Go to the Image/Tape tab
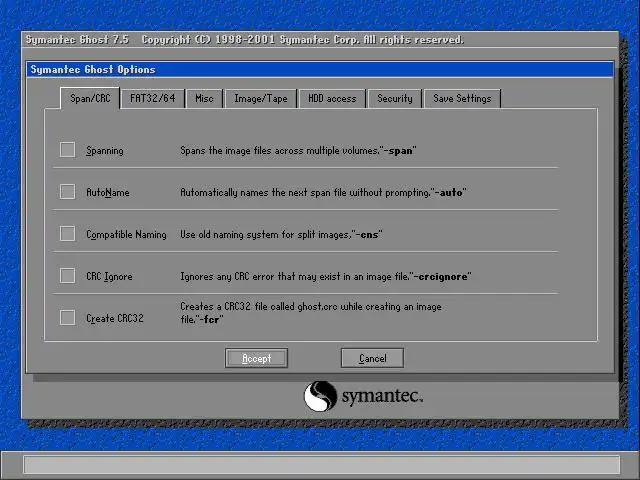The width and height of the screenshot is (640, 480). coord(261,98)
